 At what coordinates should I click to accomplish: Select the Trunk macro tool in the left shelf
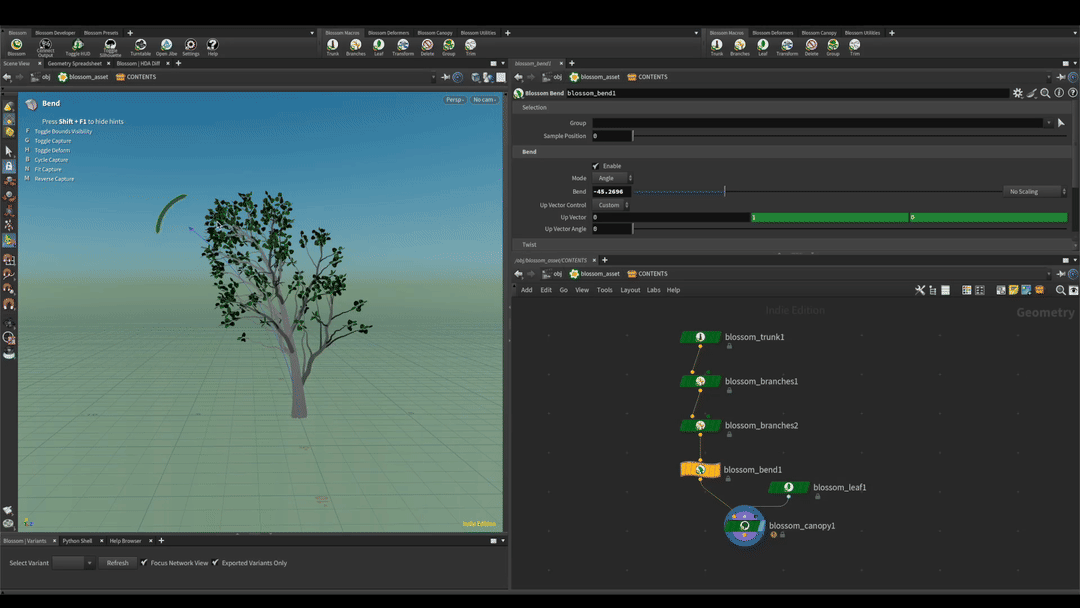[x=333, y=46]
